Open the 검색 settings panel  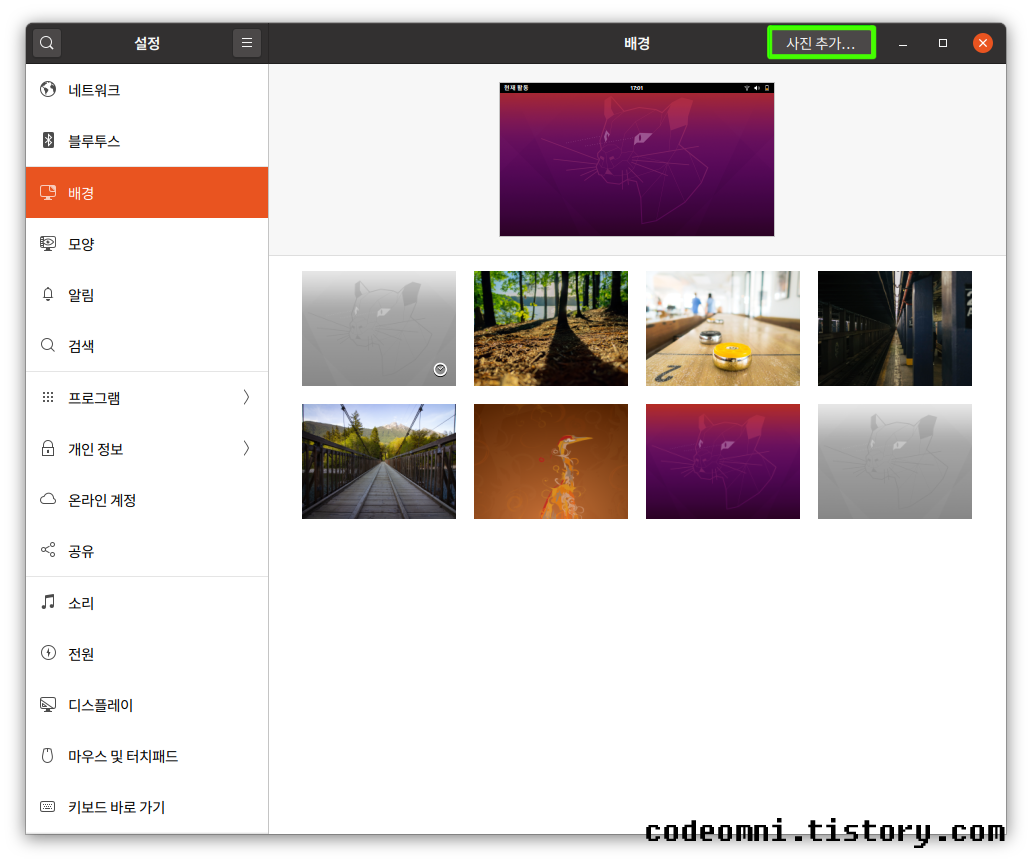point(147,346)
